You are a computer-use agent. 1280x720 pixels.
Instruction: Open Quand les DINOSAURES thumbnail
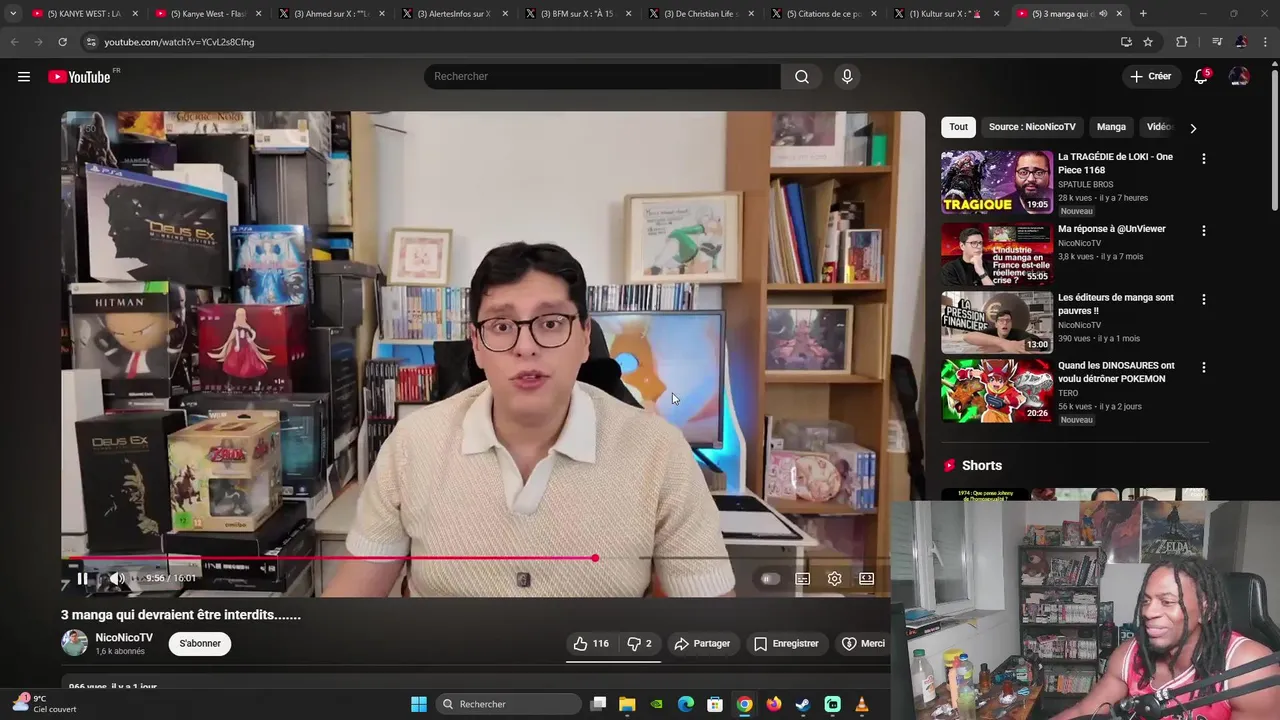click(x=997, y=391)
